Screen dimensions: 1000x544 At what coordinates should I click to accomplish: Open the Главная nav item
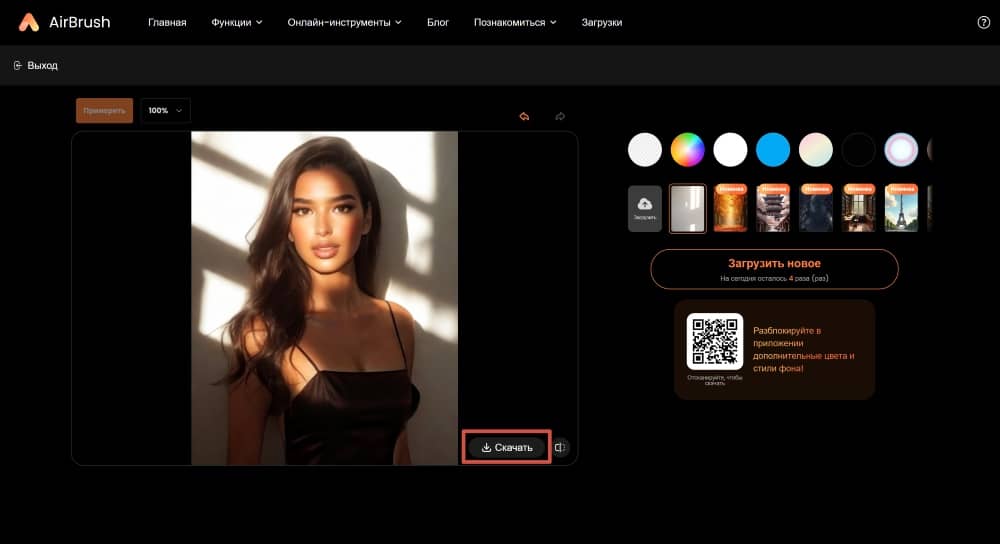167,22
